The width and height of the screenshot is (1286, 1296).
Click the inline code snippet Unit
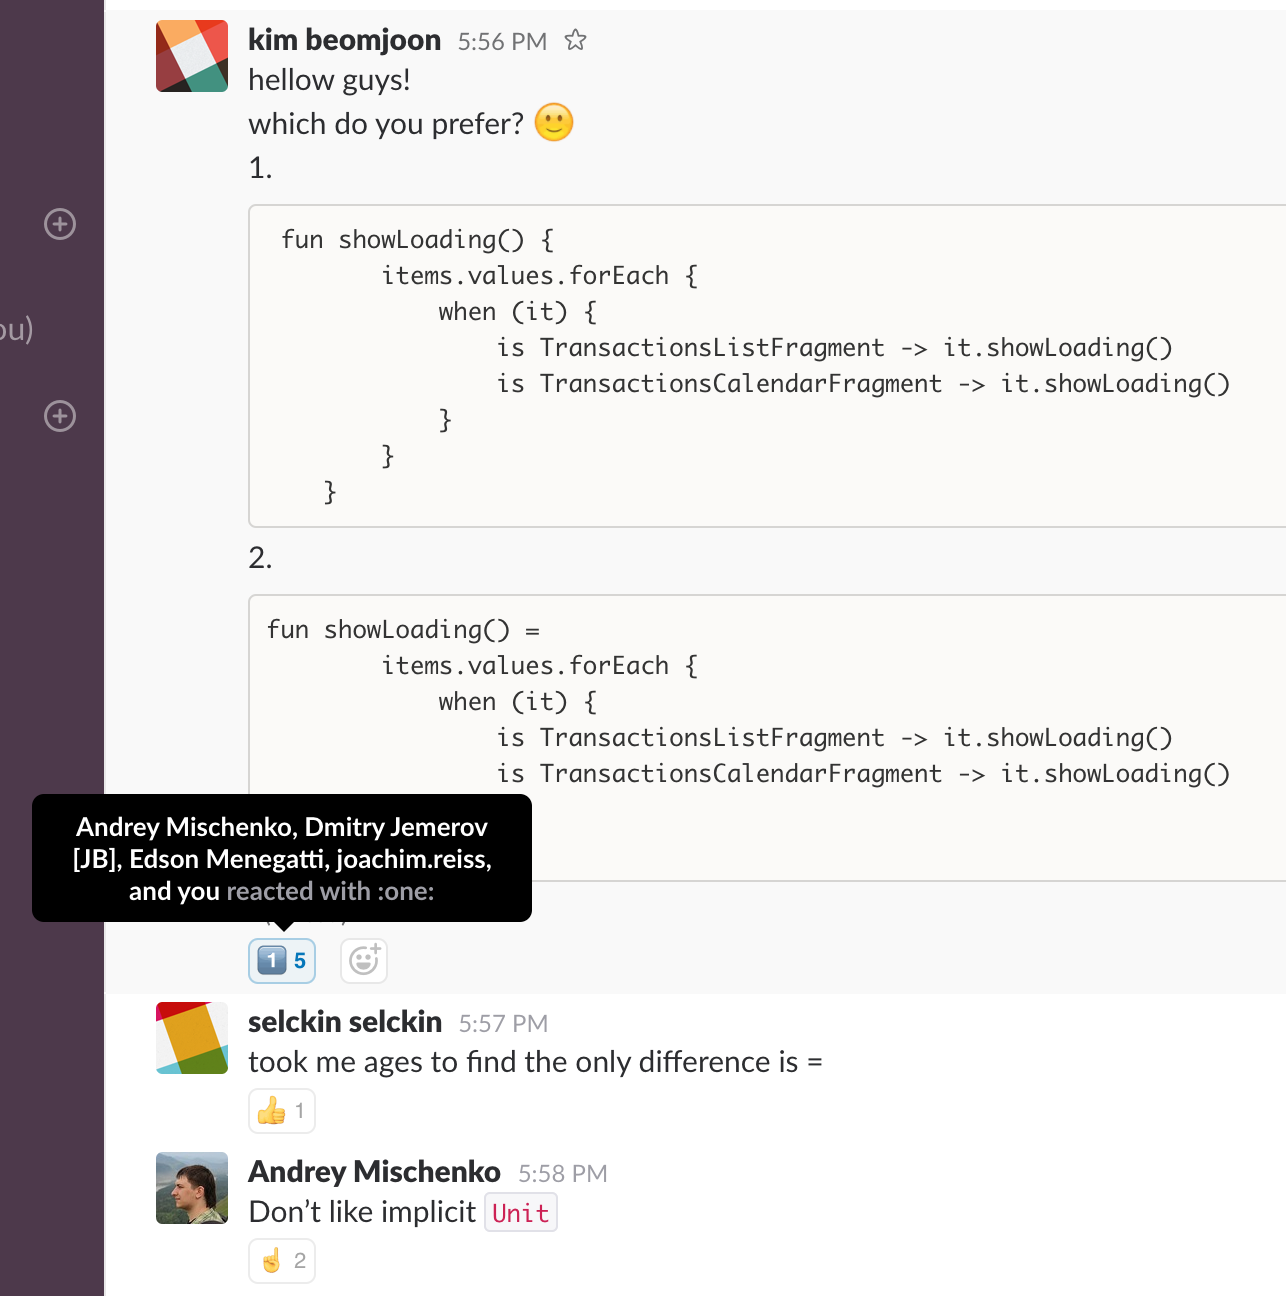click(x=520, y=1212)
